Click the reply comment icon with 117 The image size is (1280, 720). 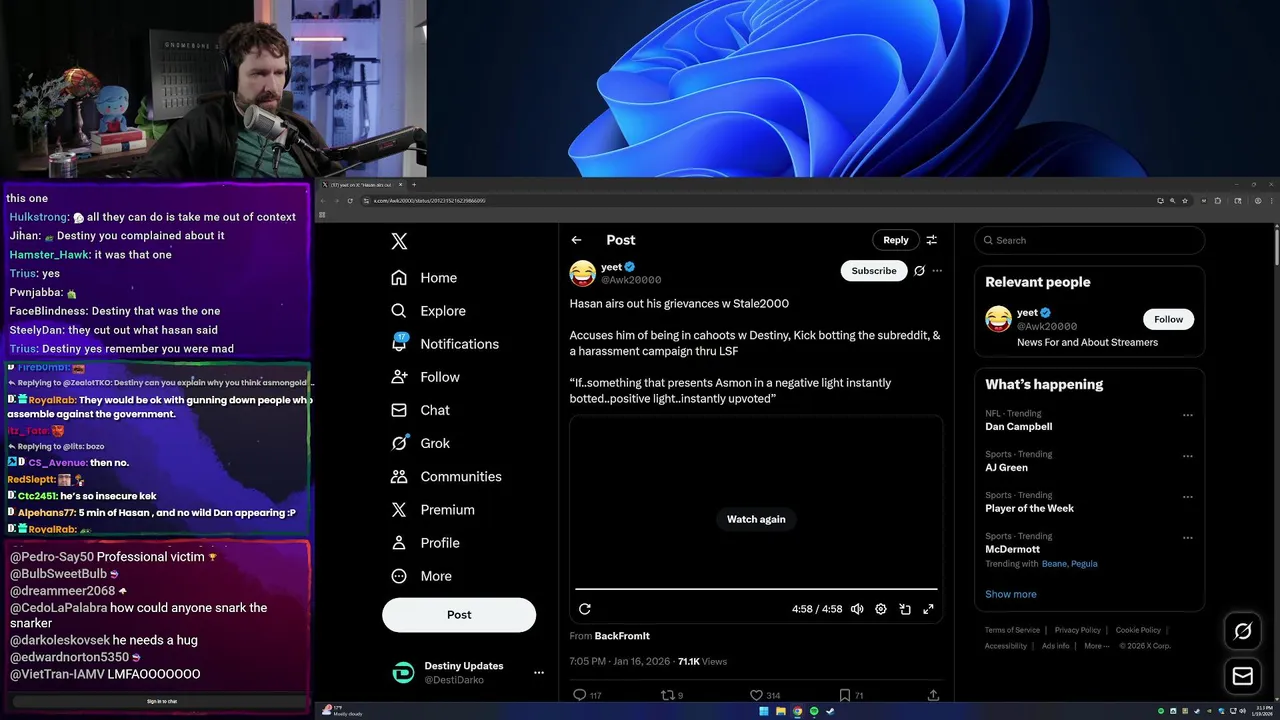click(x=579, y=695)
